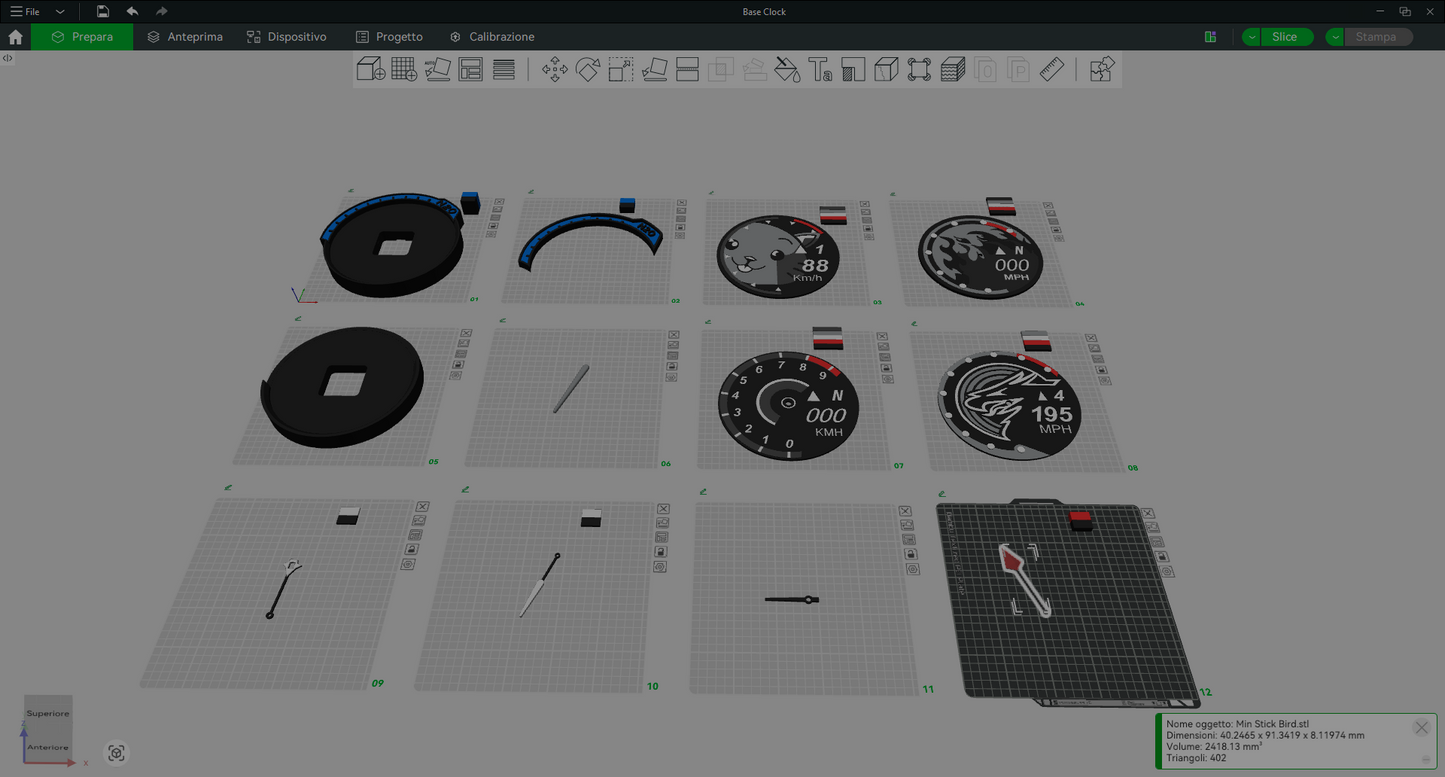Open the fuzzy skin layered-cube tool

[x=953, y=69]
